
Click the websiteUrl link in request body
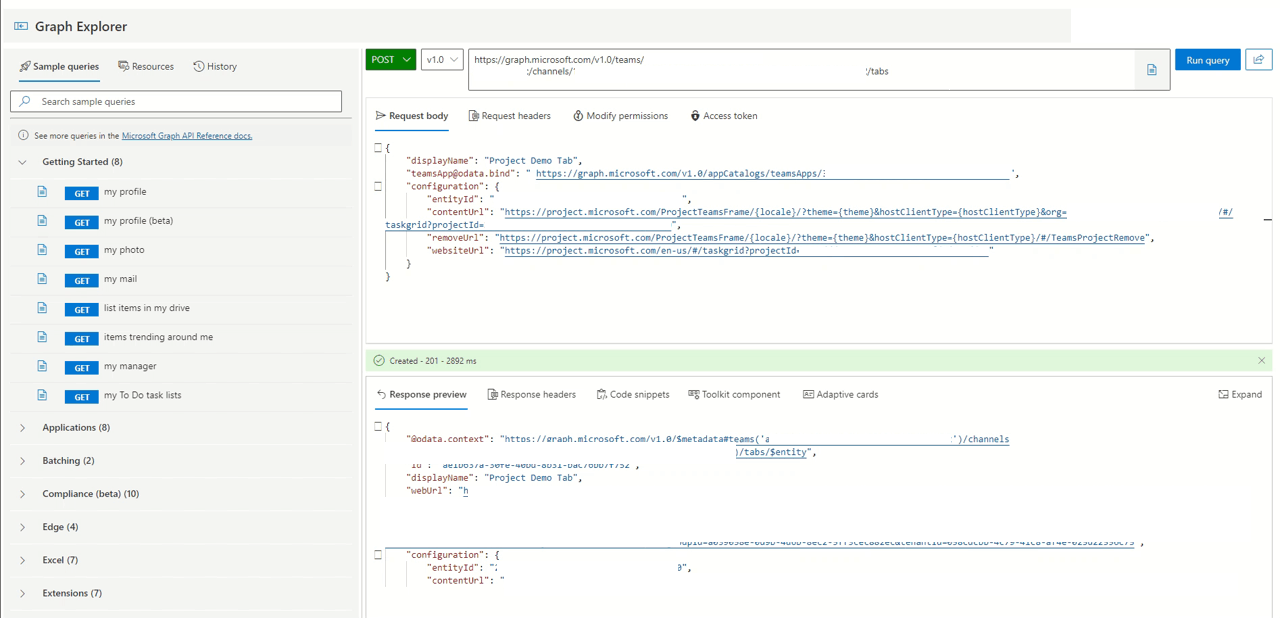tap(746, 251)
